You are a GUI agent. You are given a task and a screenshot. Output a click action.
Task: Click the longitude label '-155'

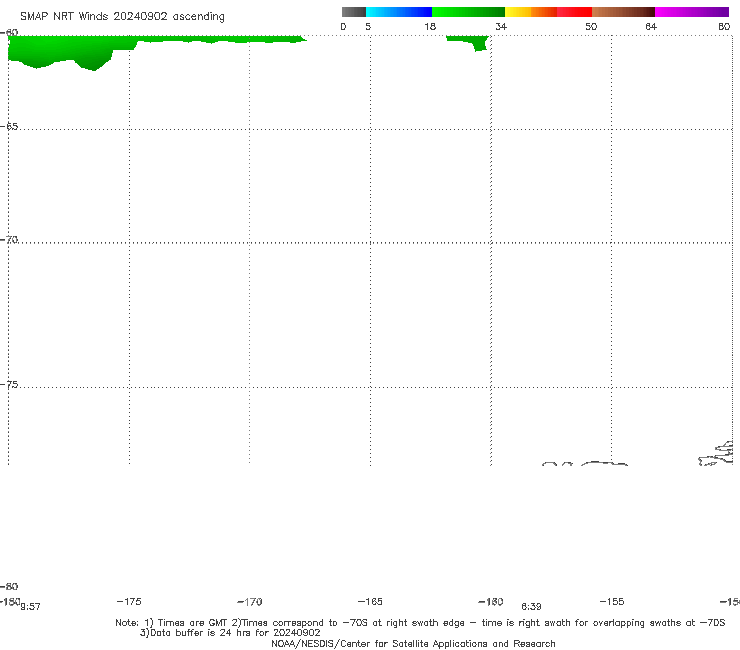[x=612, y=601]
